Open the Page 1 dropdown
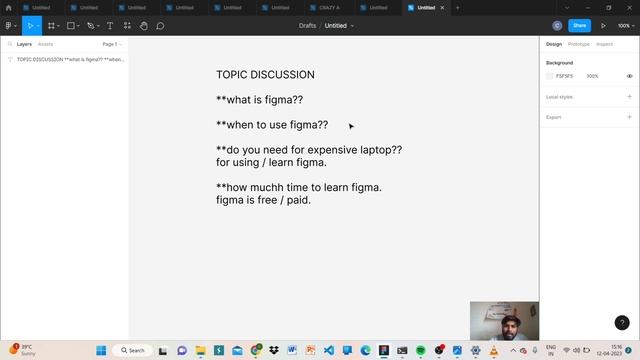Screen dimensions: 640x360 [112, 44]
